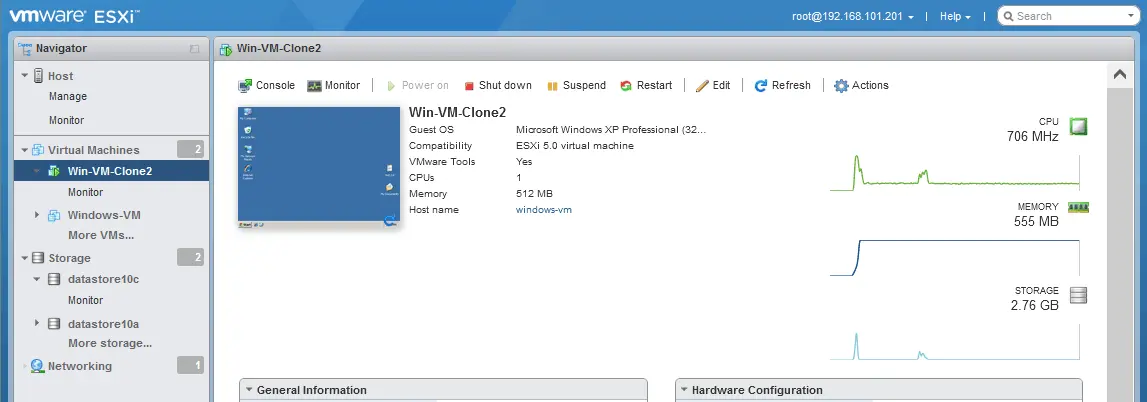
Task: Select Monitor under Win-VM-Clone2
Action: tap(86, 192)
